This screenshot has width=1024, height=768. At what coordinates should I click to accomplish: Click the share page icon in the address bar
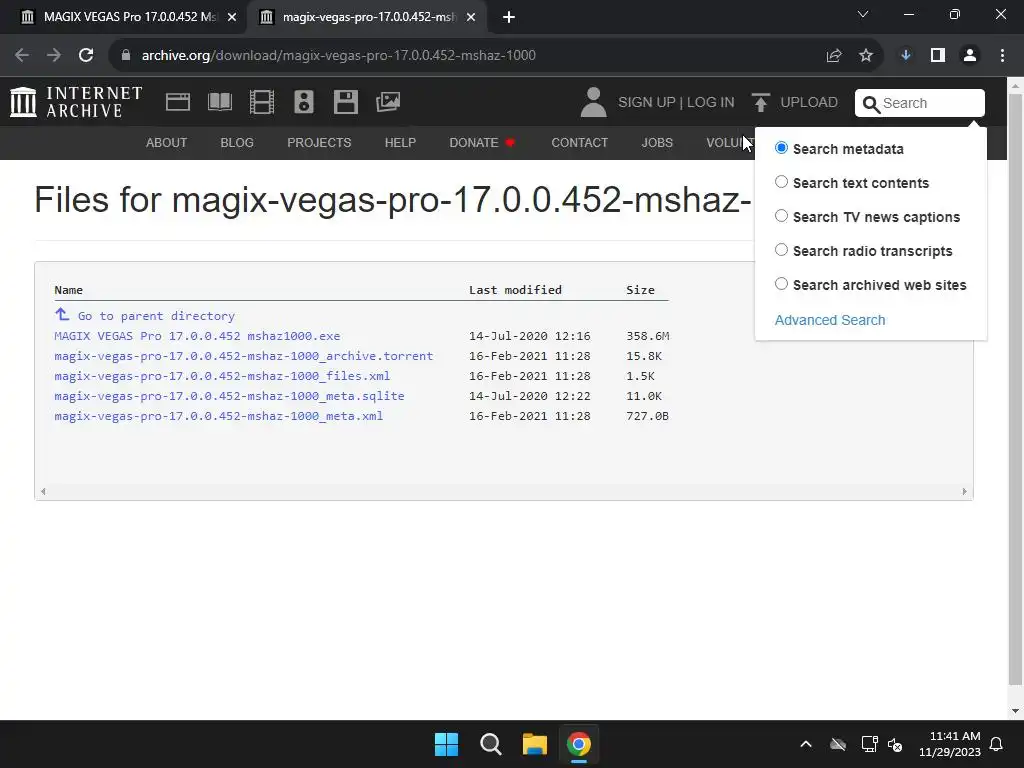coord(834,56)
